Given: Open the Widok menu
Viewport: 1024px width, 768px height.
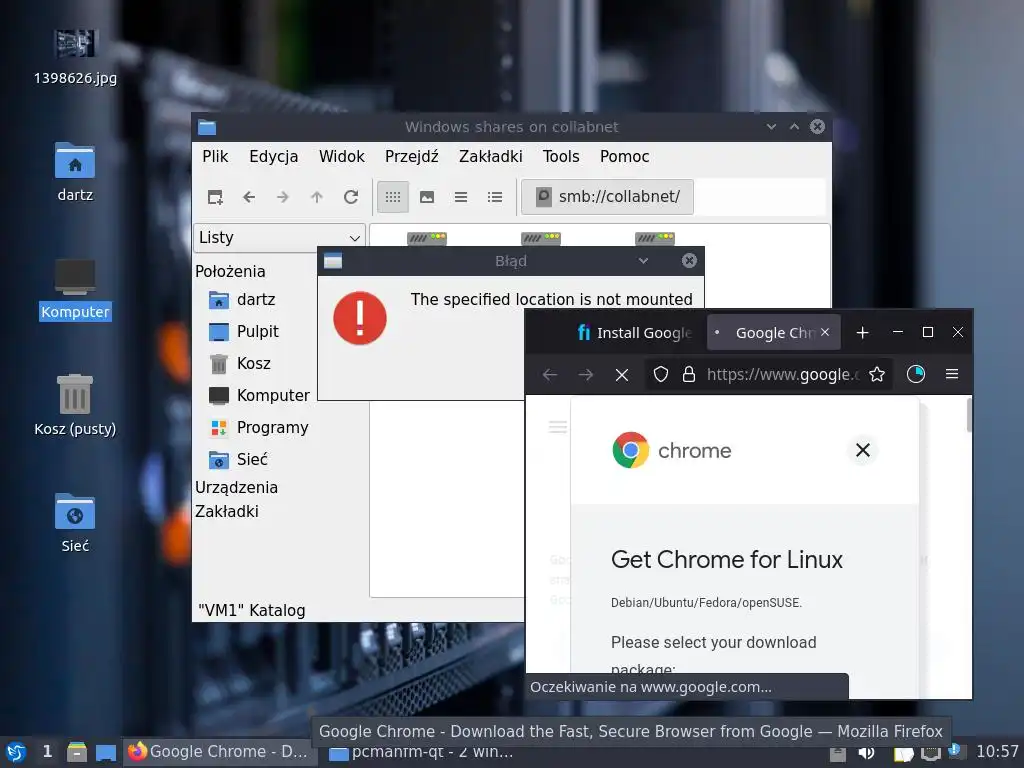Looking at the screenshot, I should point(342,157).
